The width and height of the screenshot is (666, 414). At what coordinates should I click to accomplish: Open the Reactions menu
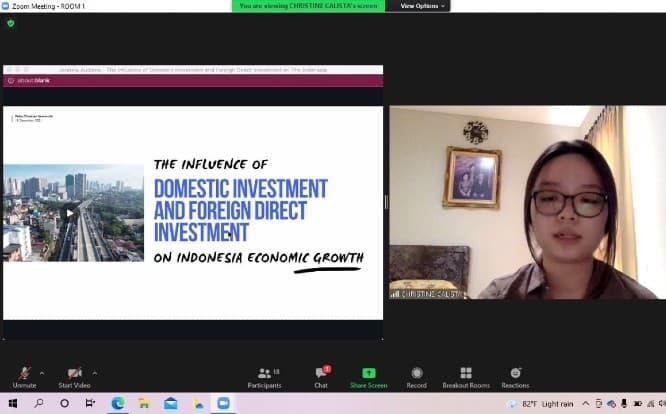(x=515, y=373)
